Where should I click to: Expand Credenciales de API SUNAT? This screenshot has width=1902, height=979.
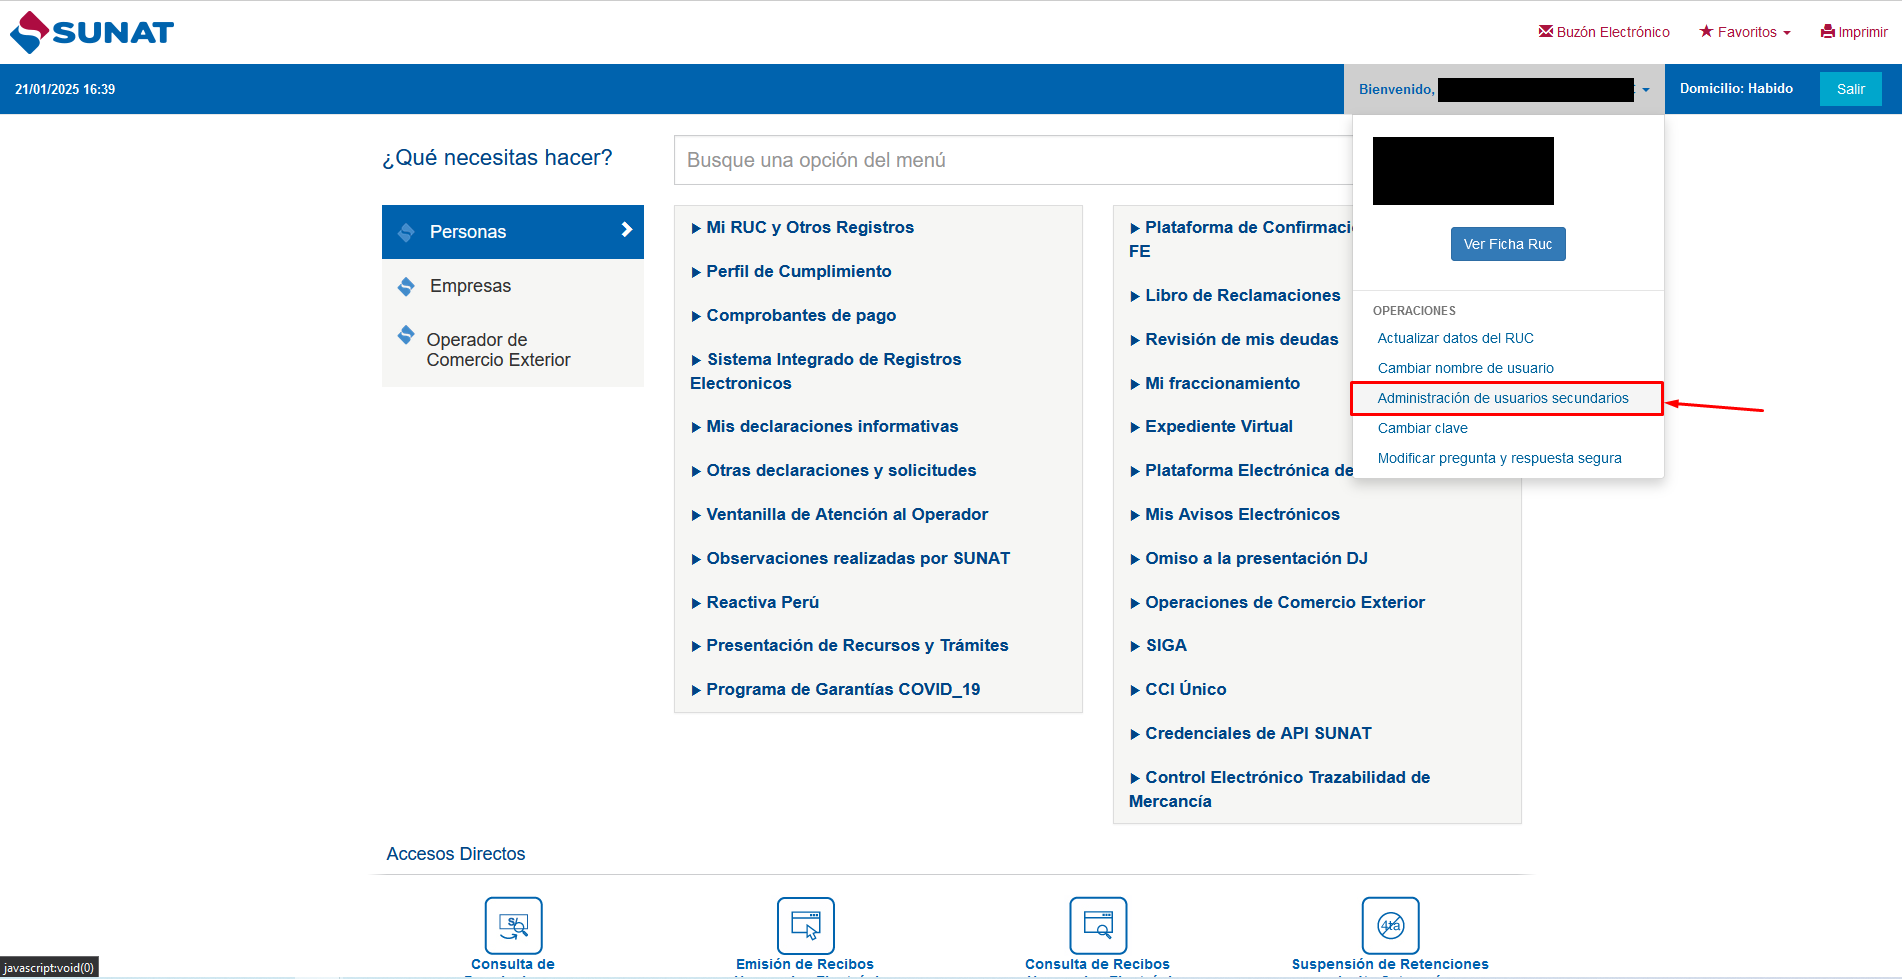pos(1251,734)
